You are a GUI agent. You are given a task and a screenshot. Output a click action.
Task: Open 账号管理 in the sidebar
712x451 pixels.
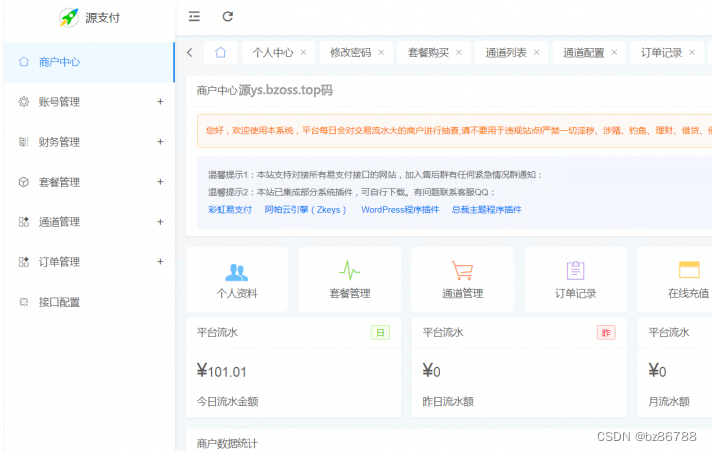coord(89,102)
